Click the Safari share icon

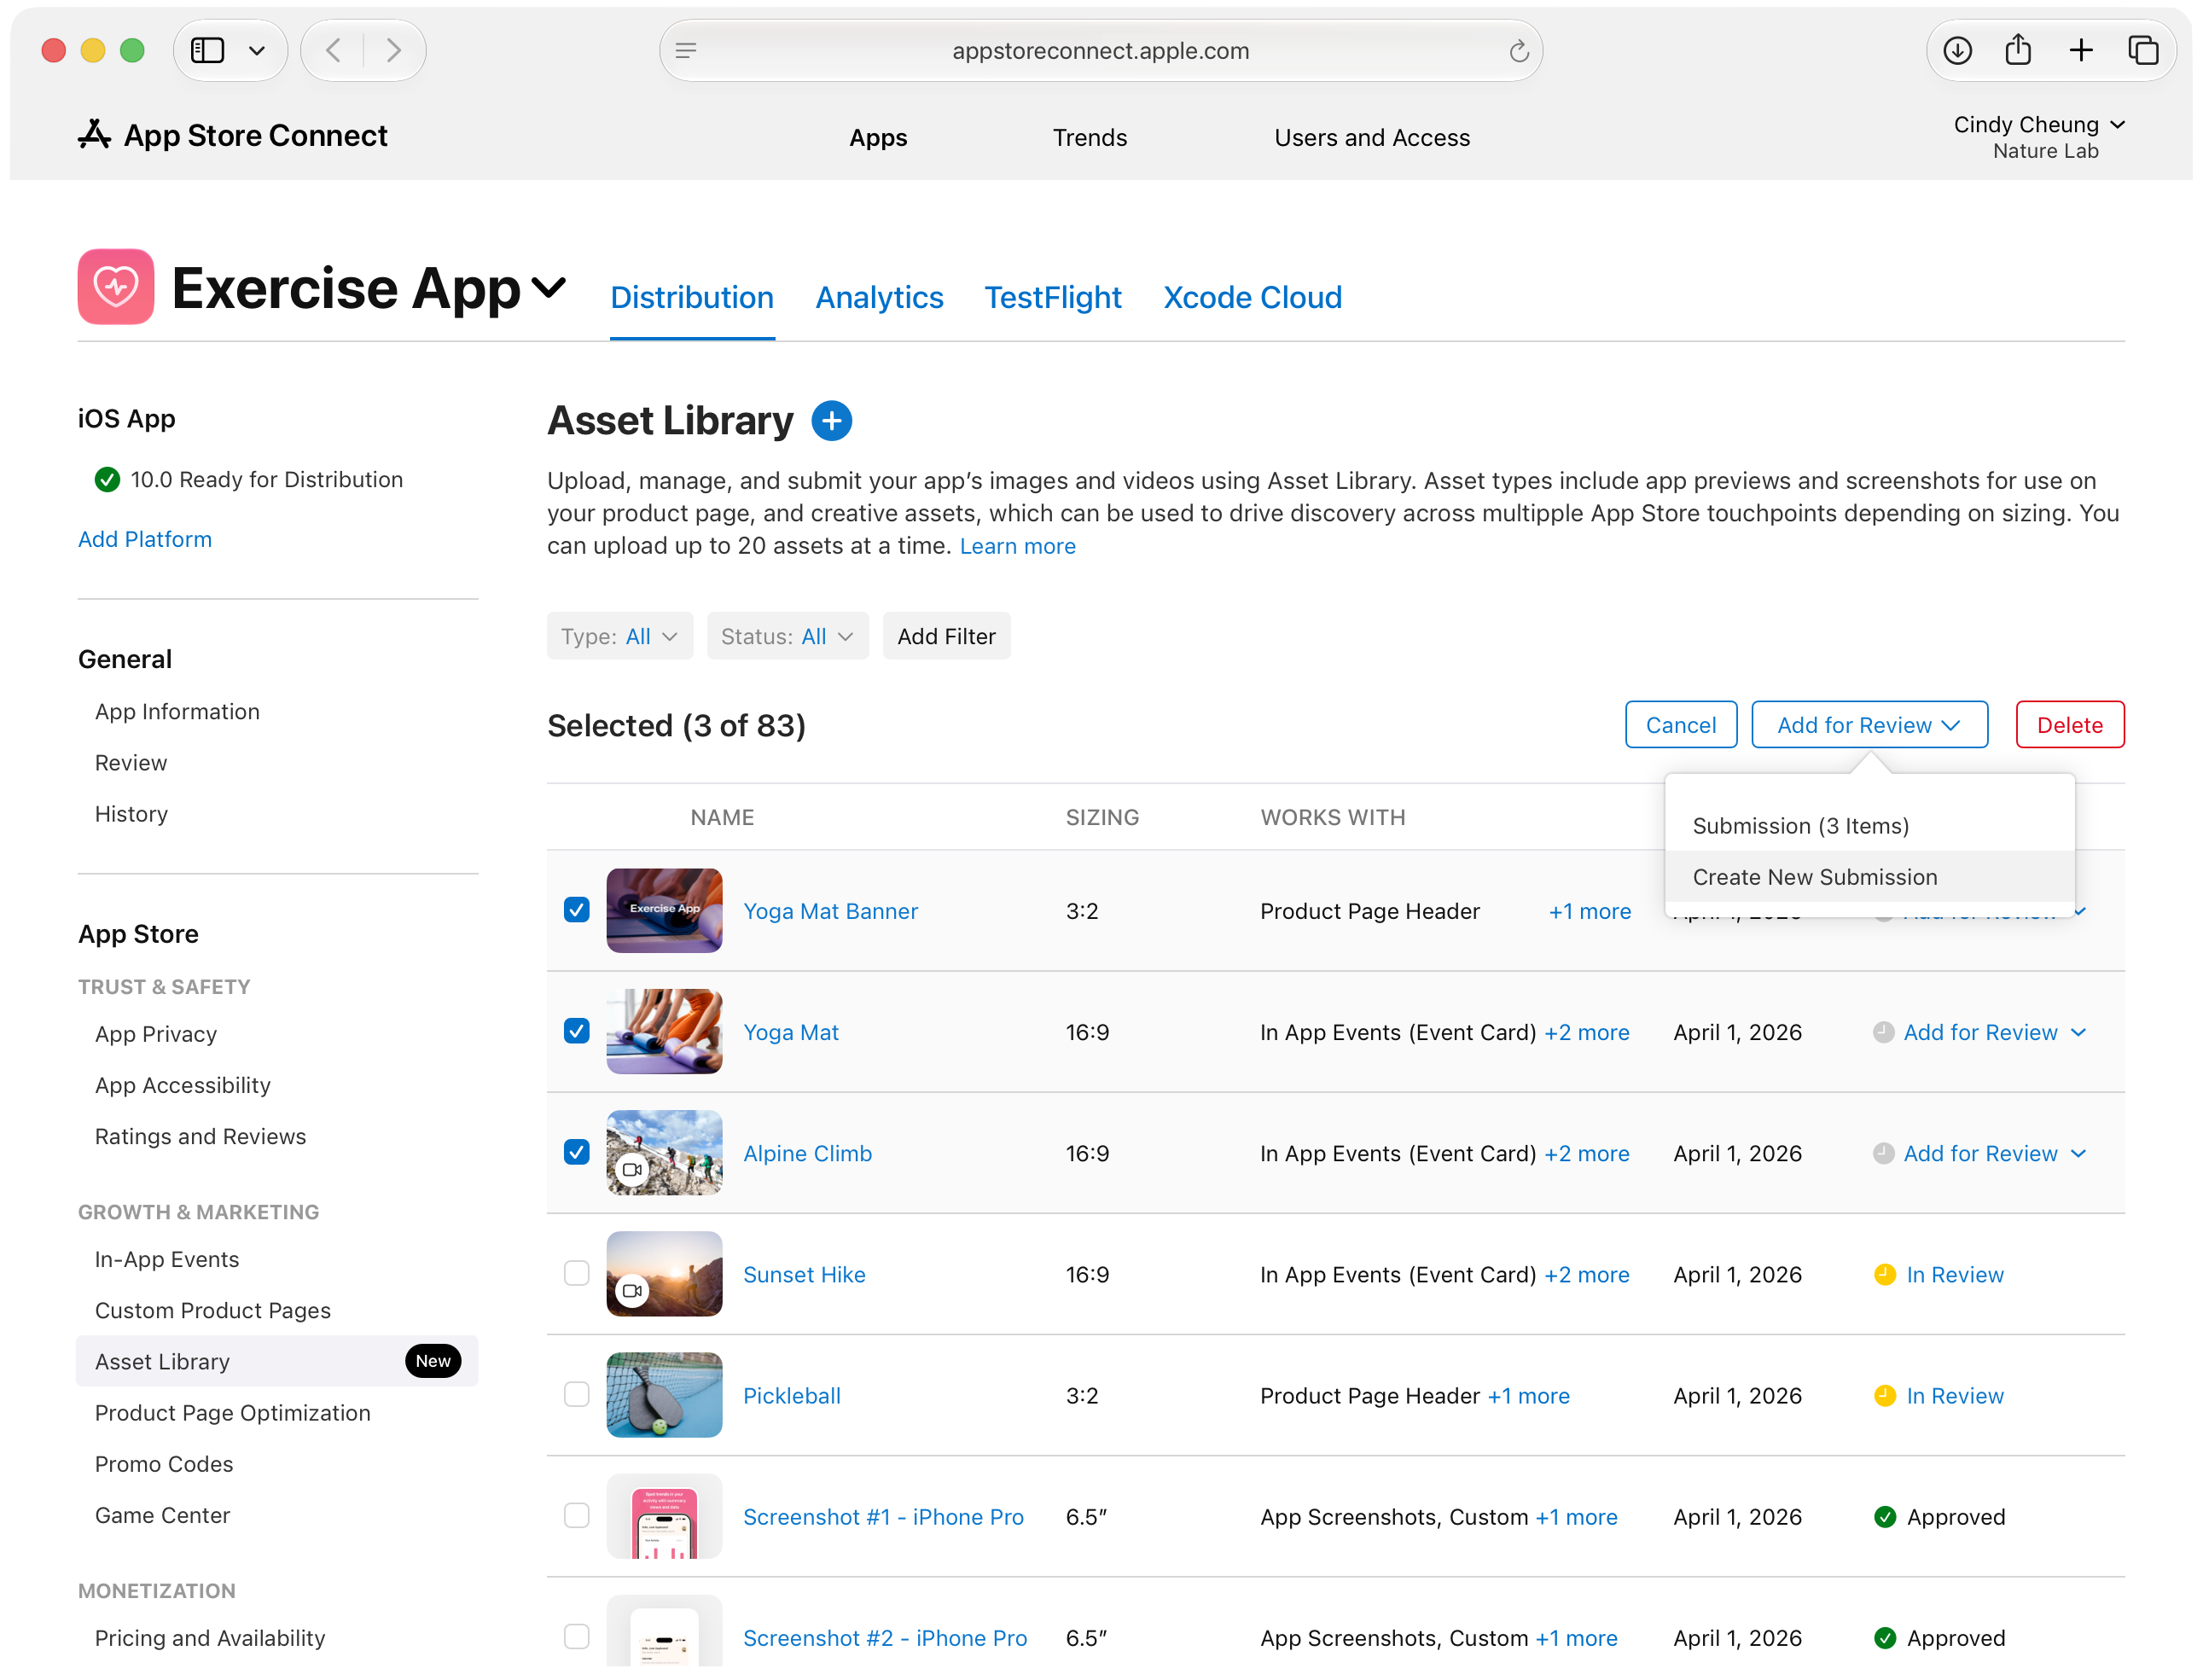pyautogui.click(x=2017, y=49)
